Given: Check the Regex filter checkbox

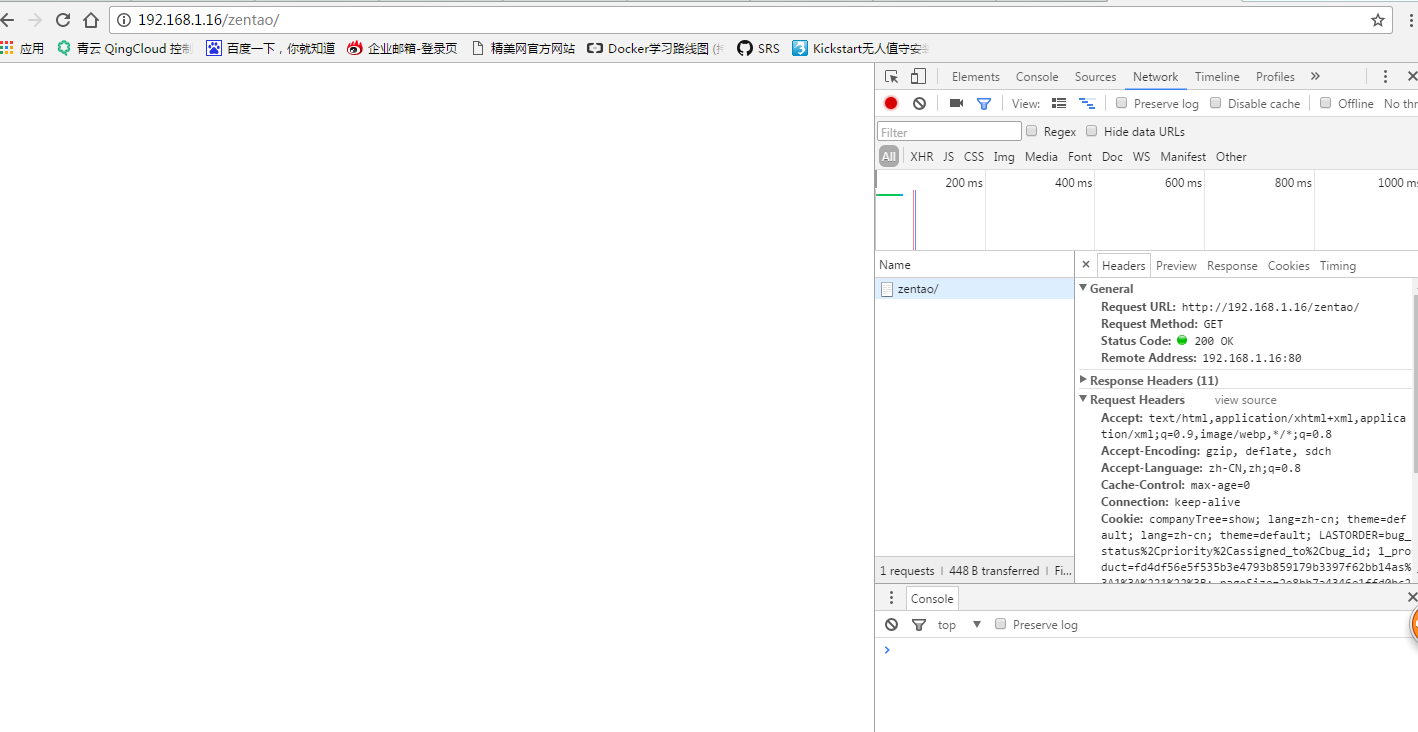Looking at the screenshot, I should click(1032, 131).
